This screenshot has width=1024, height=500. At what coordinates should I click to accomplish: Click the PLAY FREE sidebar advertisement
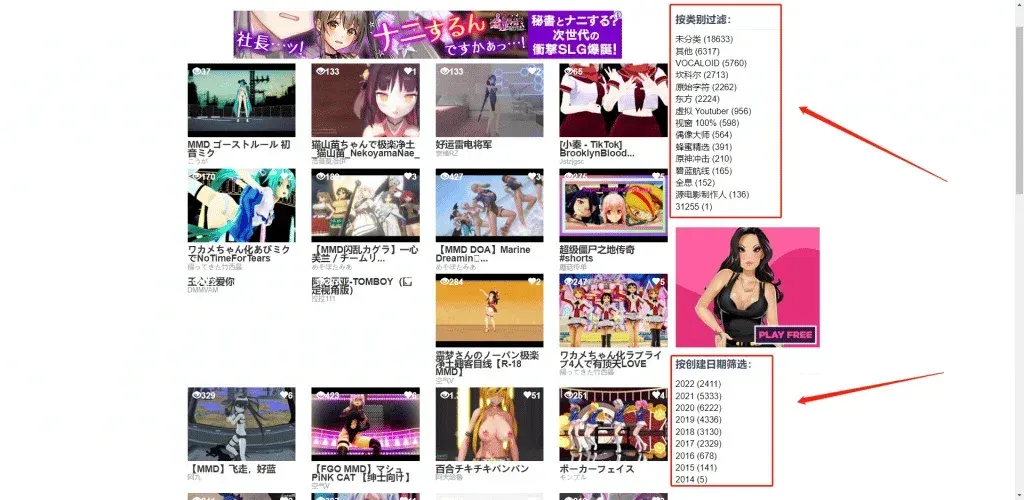pyautogui.click(x=748, y=287)
